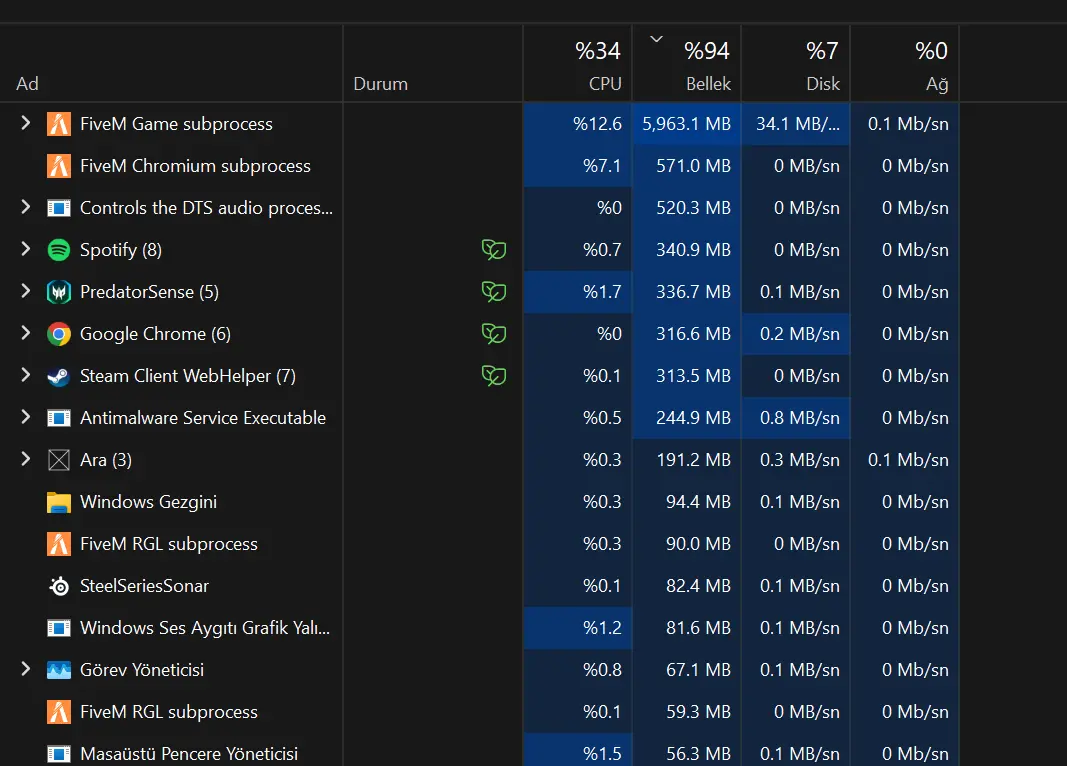Sort by the Bellek %94 column header

[x=687, y=64]
